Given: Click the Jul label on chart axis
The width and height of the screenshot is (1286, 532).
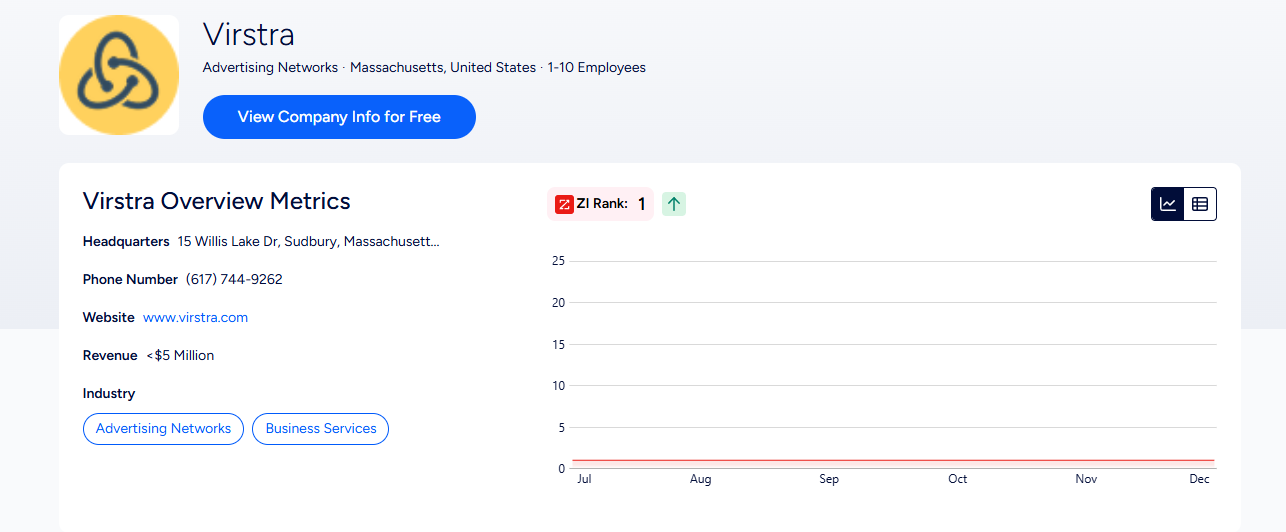Looking at the screenshot, I should coord(584,479).
